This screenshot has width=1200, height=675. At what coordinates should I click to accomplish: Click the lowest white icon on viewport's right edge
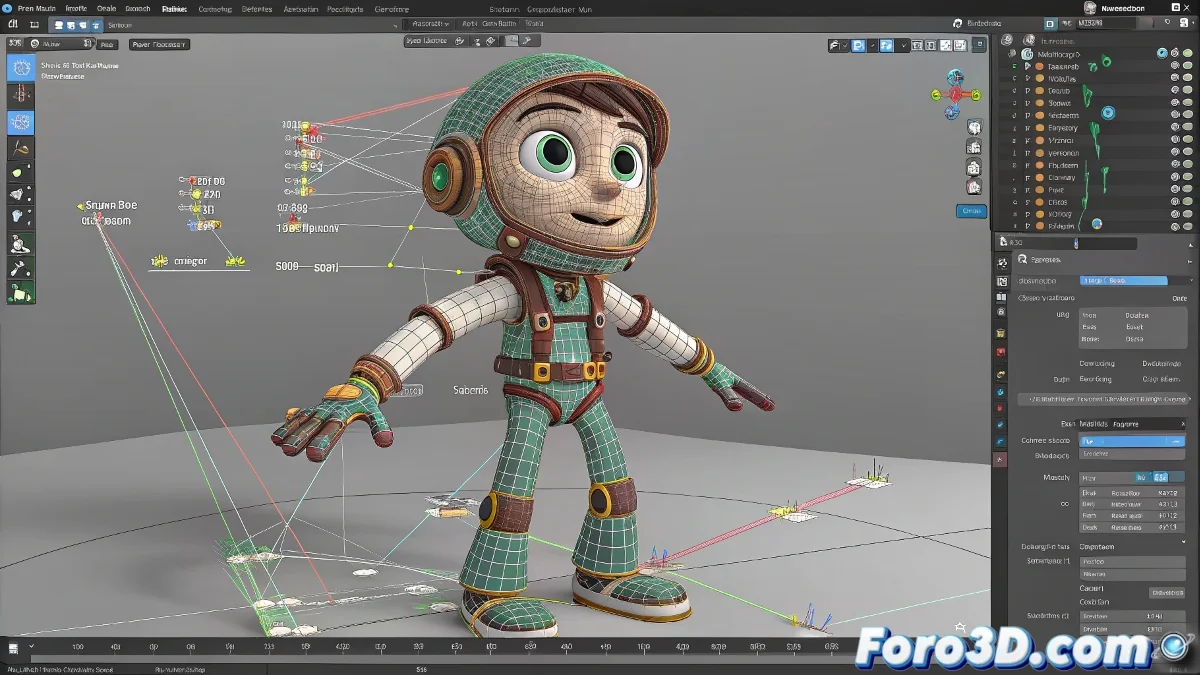coord(973,187)
